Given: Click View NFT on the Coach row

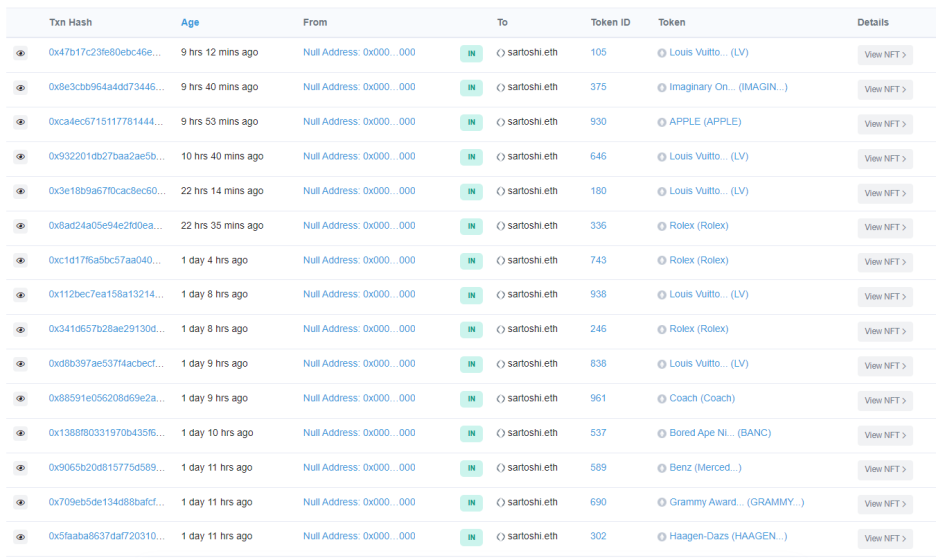Looking at the screenshot, I should tap(885, 400).
